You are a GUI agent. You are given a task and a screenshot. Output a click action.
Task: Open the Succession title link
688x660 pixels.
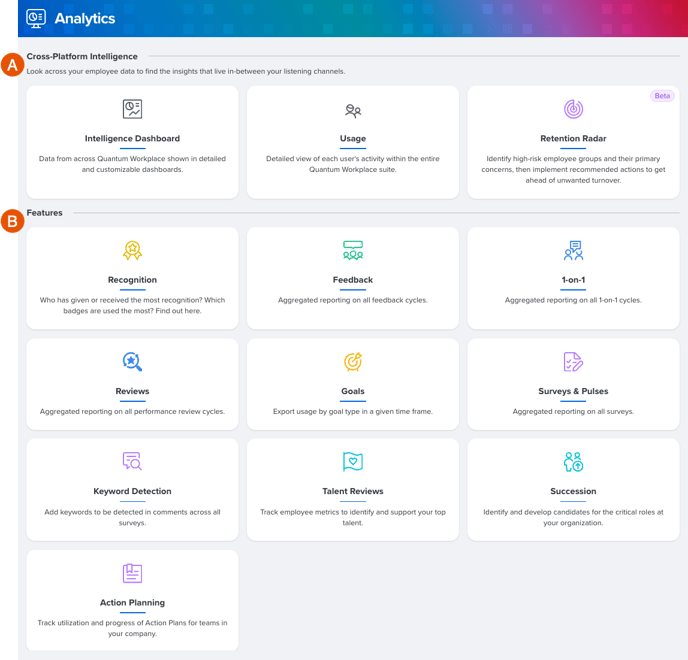tap(573, 491)
